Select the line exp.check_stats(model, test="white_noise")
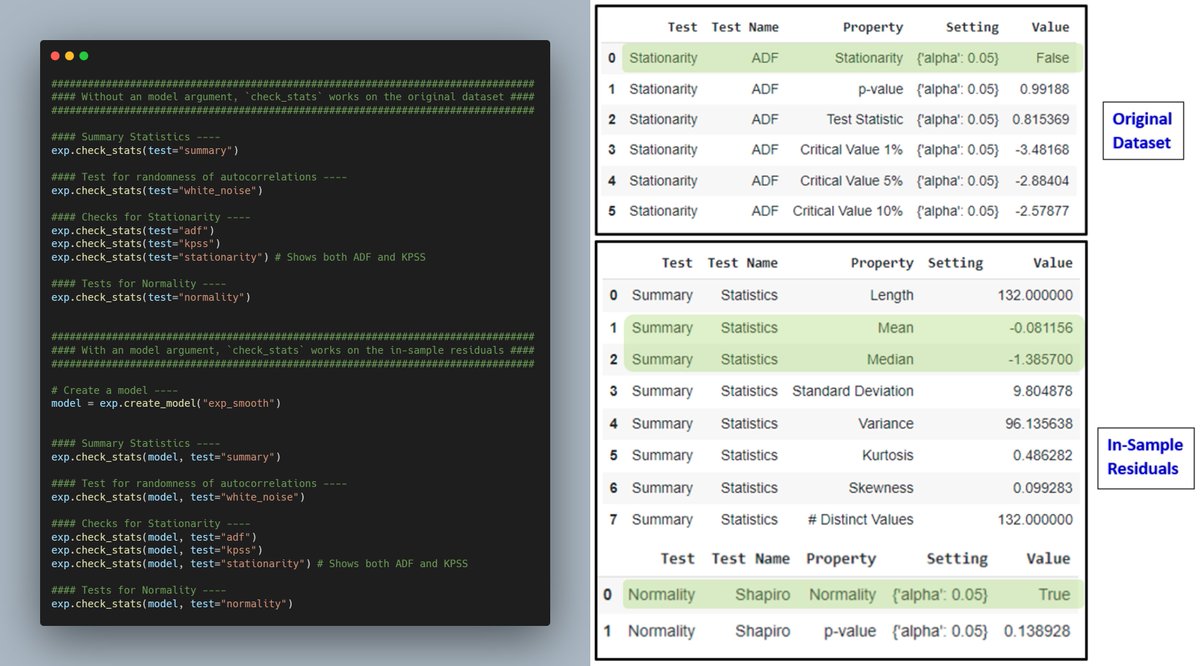This screenshot has height=666, width=1200. (x=178, y=497)
